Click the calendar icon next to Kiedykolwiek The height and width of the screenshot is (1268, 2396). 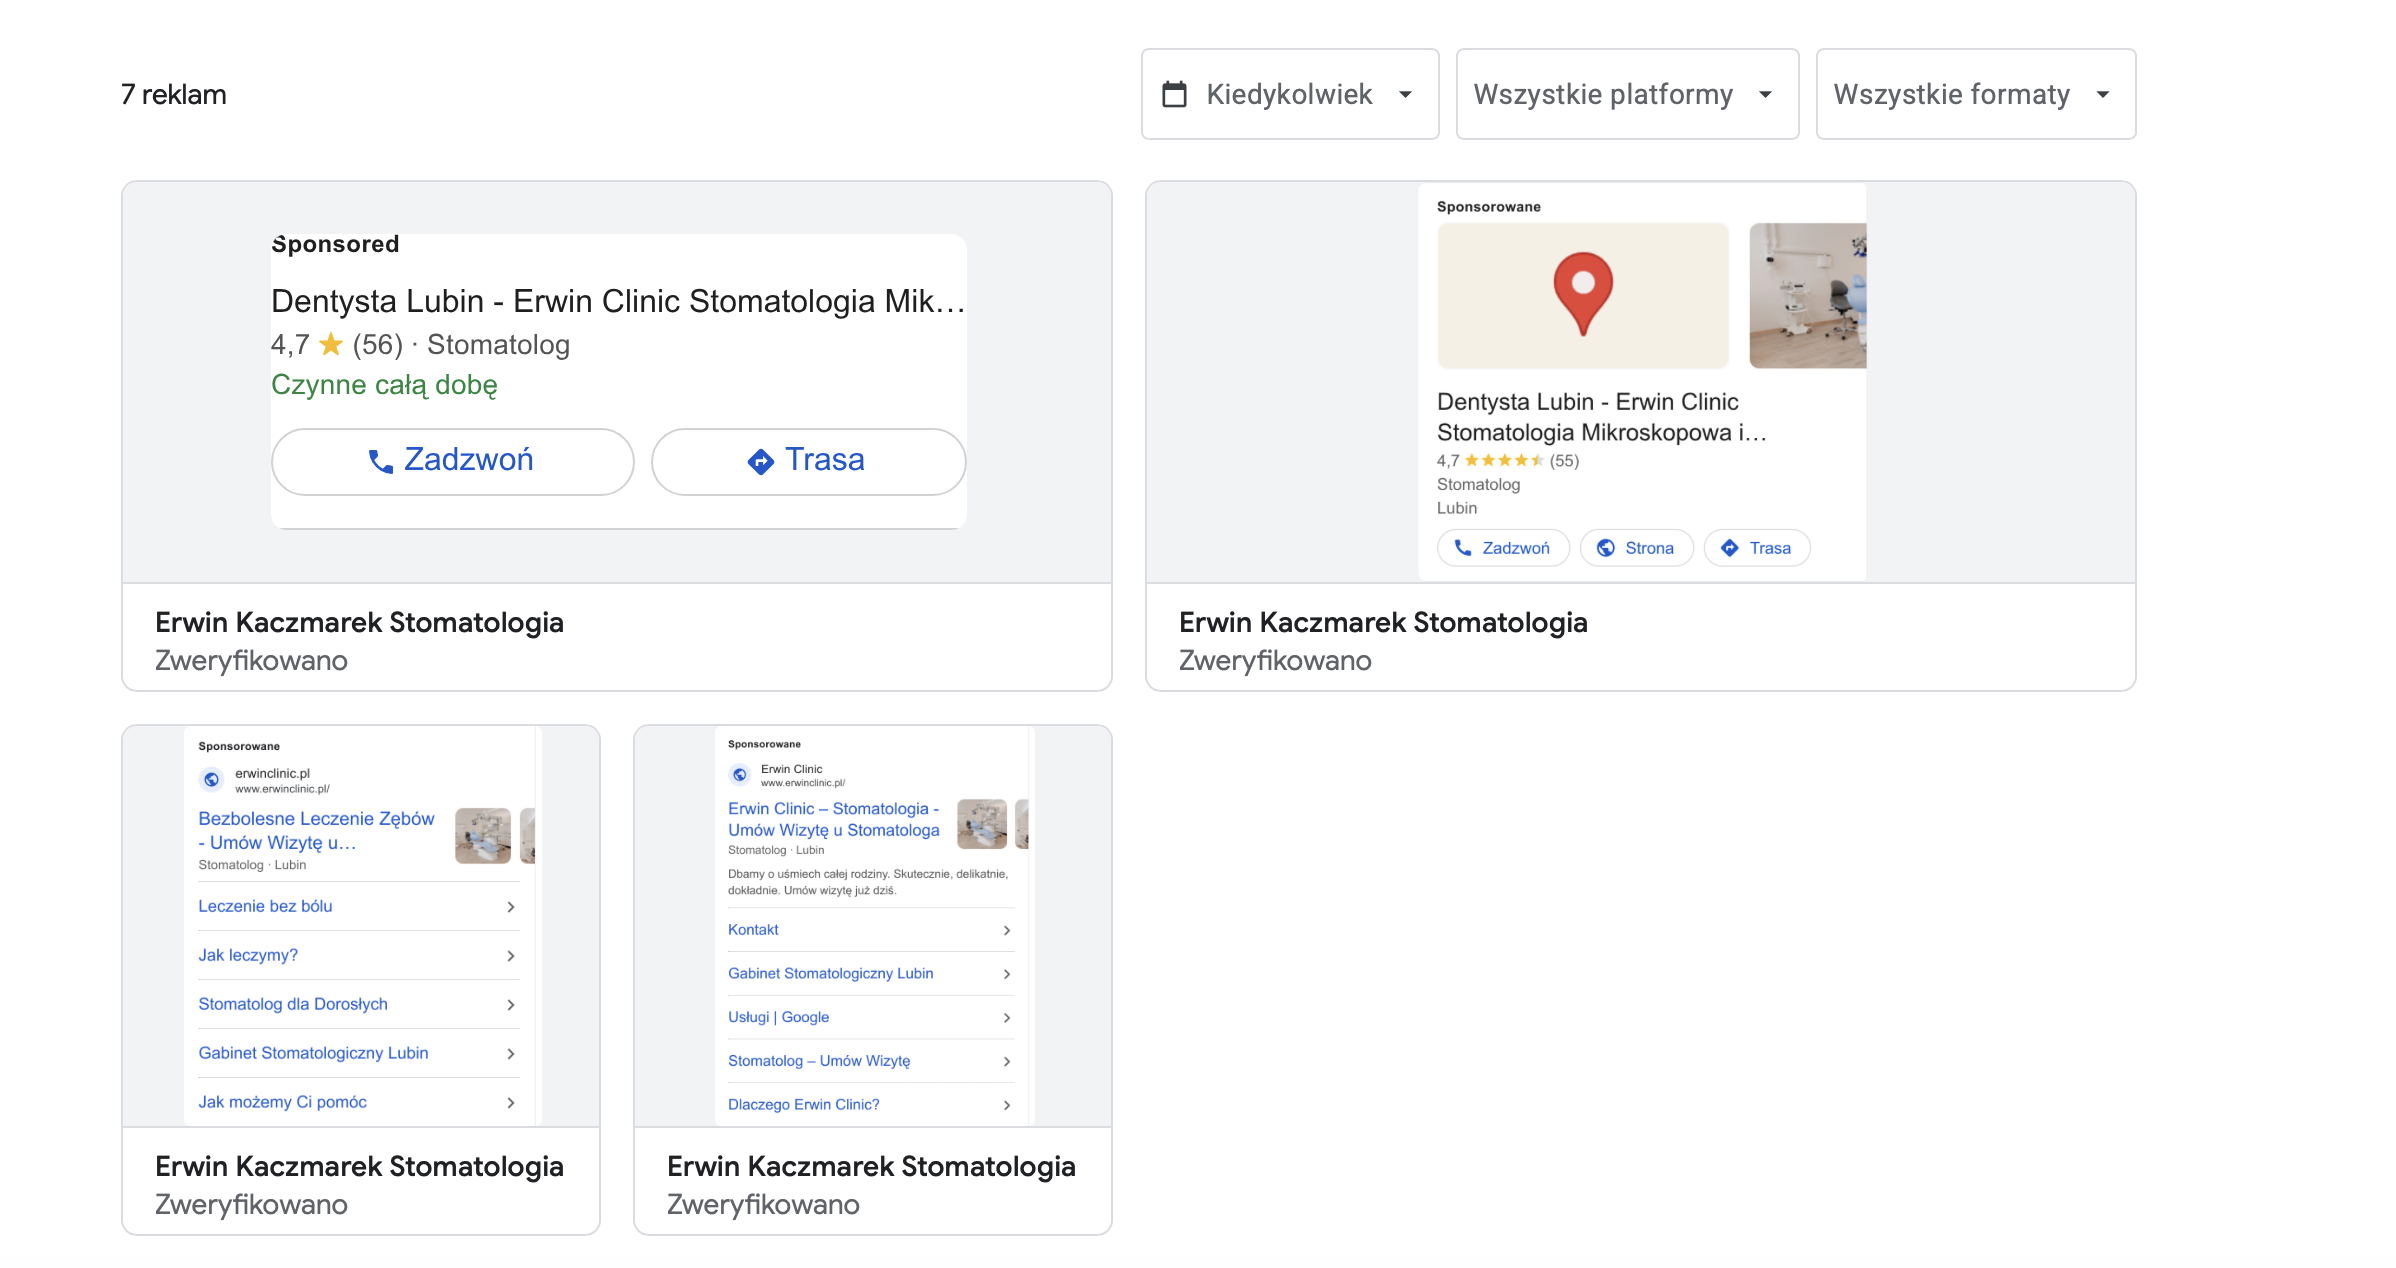1176,93
